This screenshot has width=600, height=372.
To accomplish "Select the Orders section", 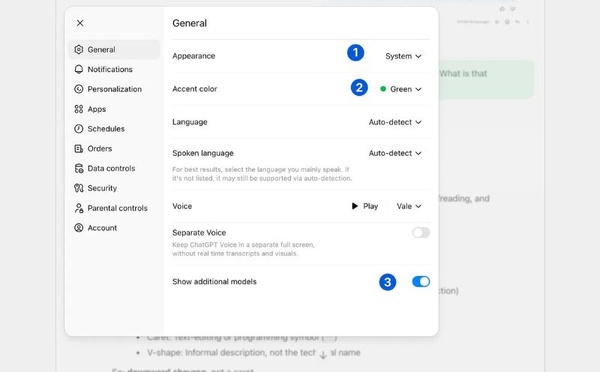I will point(114,148).
